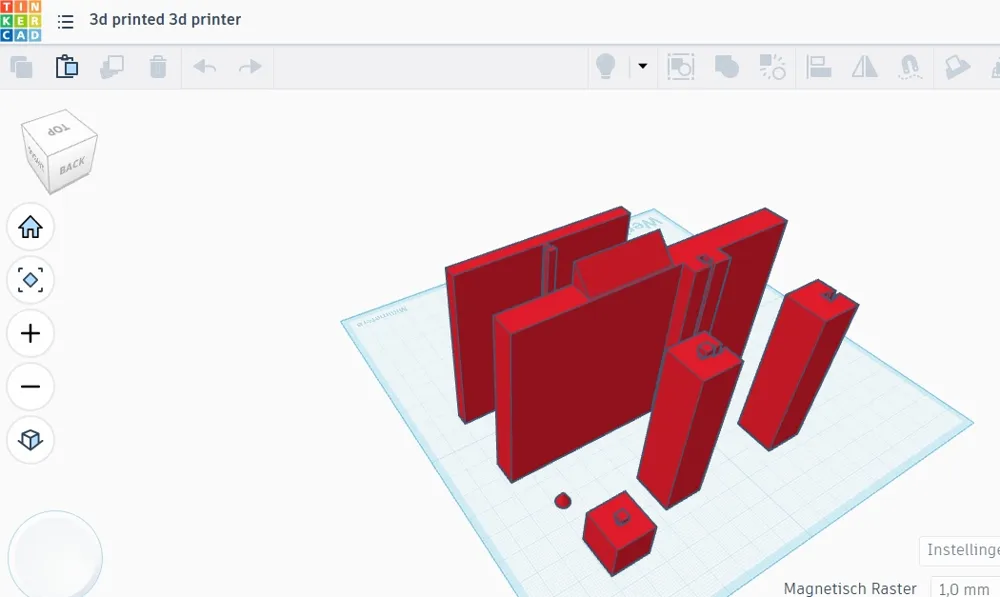Screen dimensions: 1000x597
Task: Click the Duplicate and repeat icon
Action: [x=112, y=67]
